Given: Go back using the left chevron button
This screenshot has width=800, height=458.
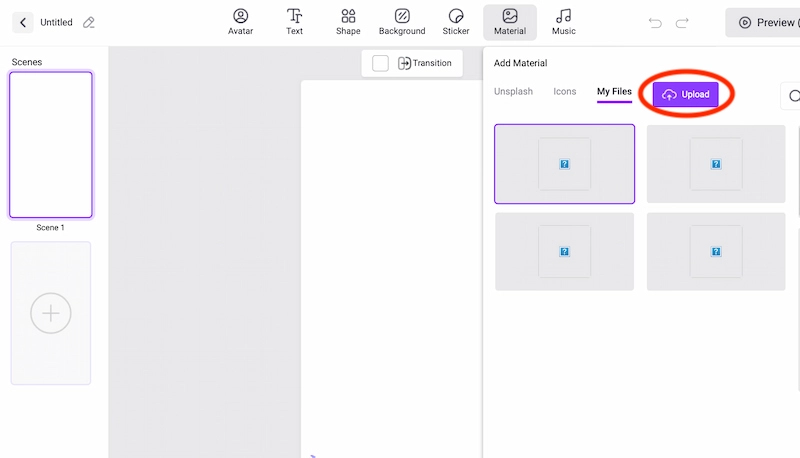Looking at the screenshot, I should pyautogui.click(x=22, y=22).
